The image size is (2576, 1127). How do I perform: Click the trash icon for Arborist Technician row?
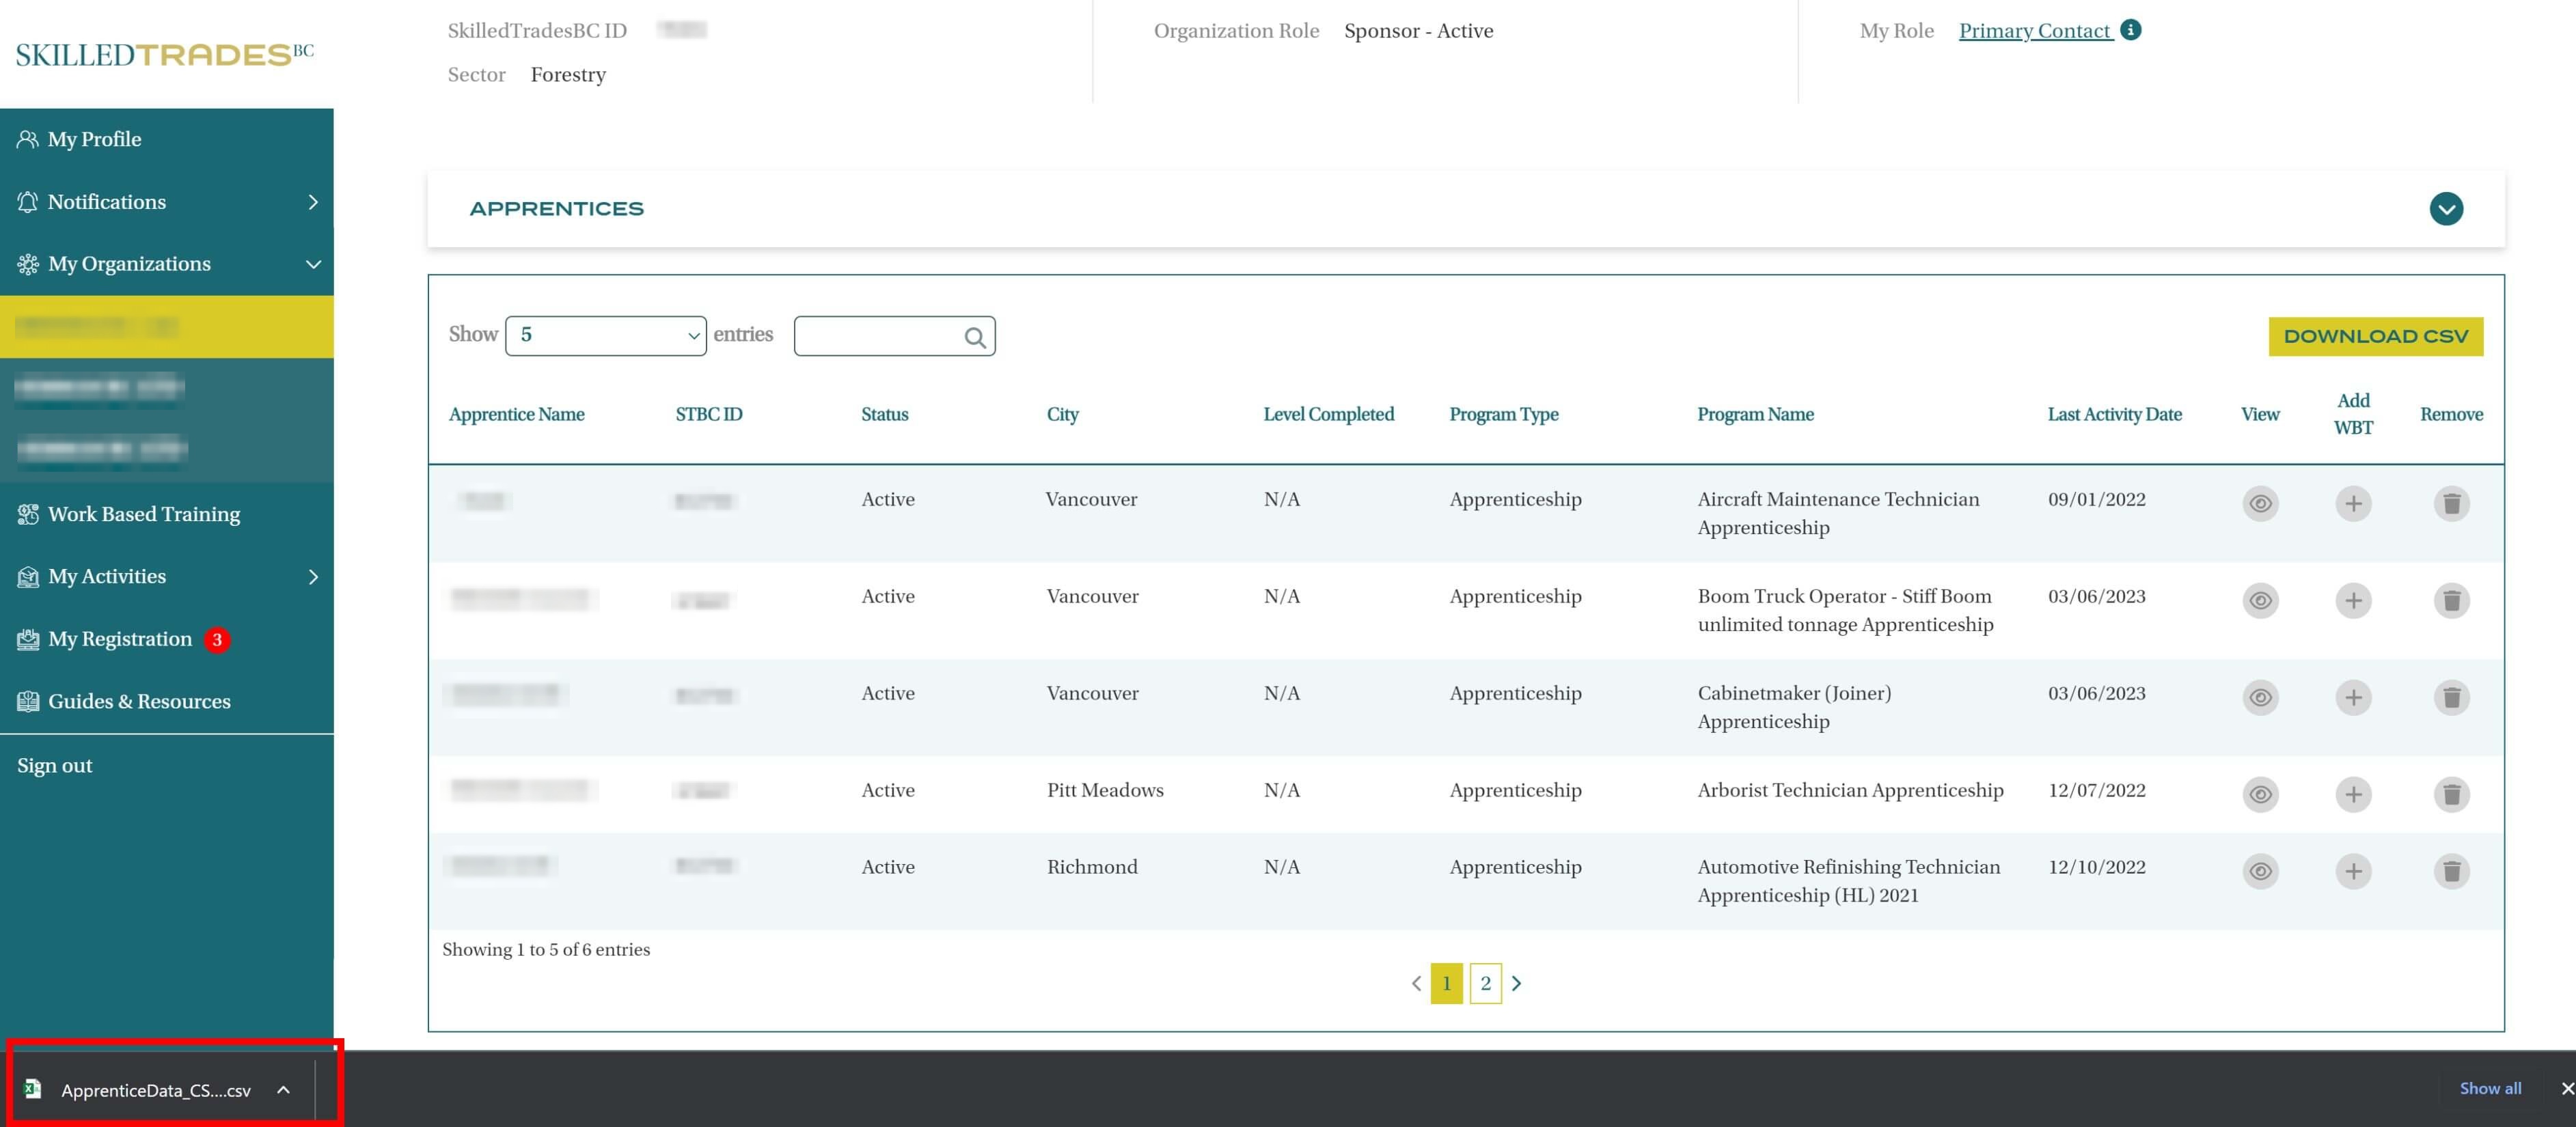[x=2451, y=794]
